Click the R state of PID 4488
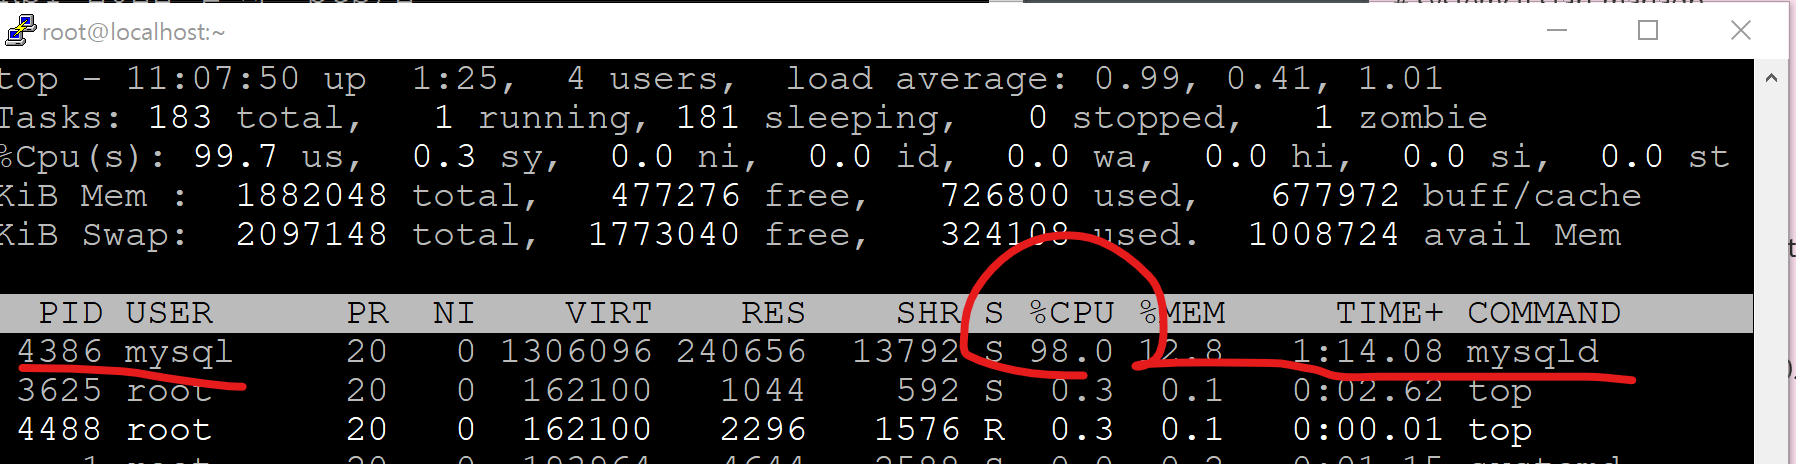This screenshot has width=1796, height=464. click(x=994, y=430)
